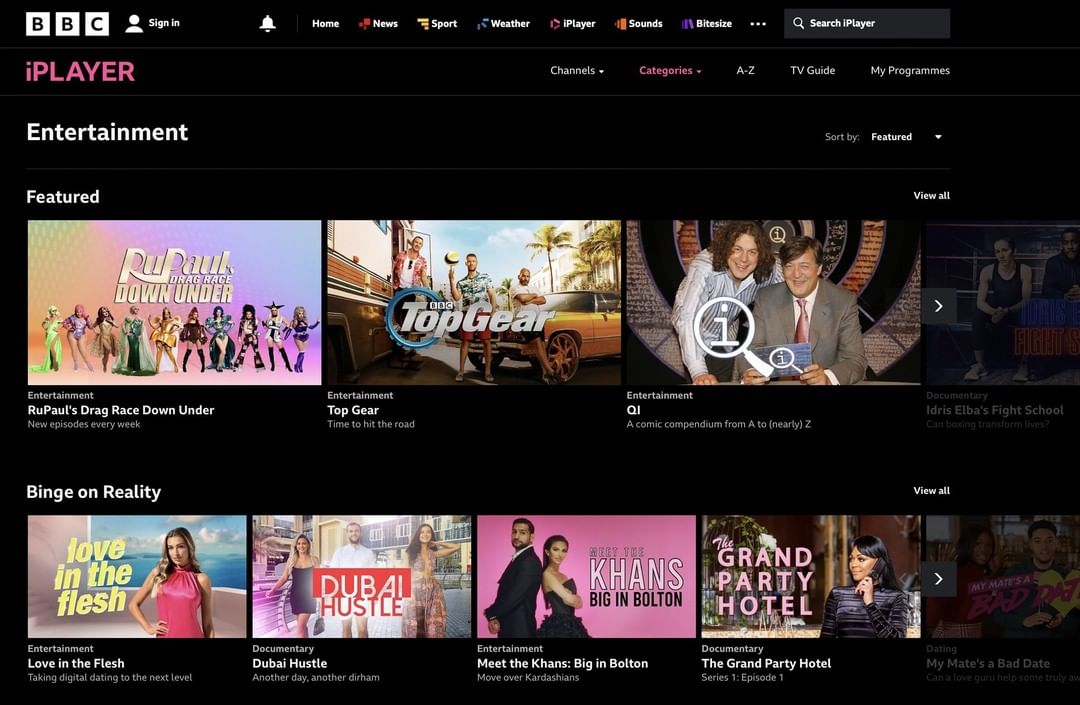Open BBC News from top bar
This screenshot has width=1080, height=705.
tap(378, 24)
